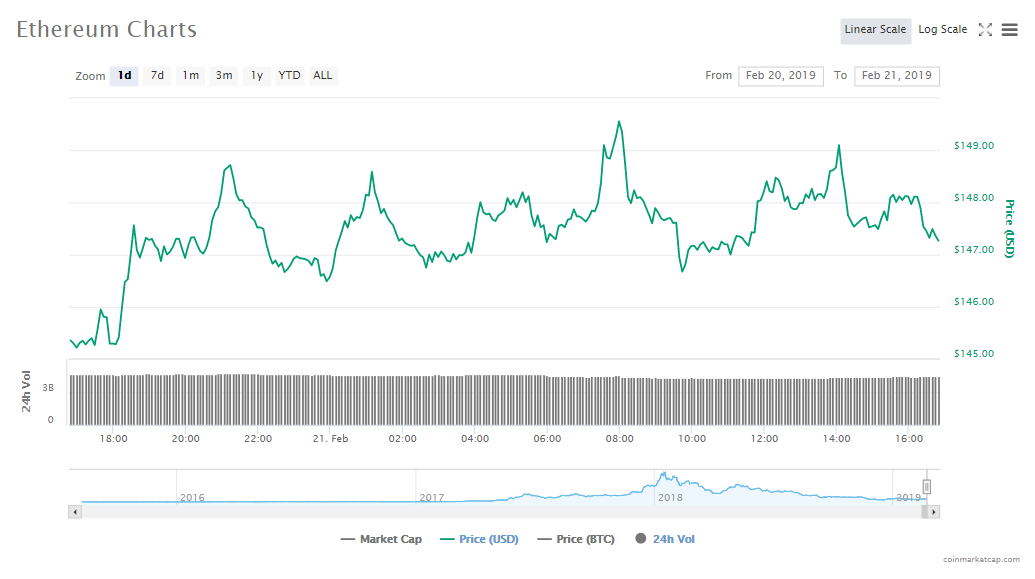Grab the navigator right range handle
The image size is (1035, 579).
tap(926, 487)
